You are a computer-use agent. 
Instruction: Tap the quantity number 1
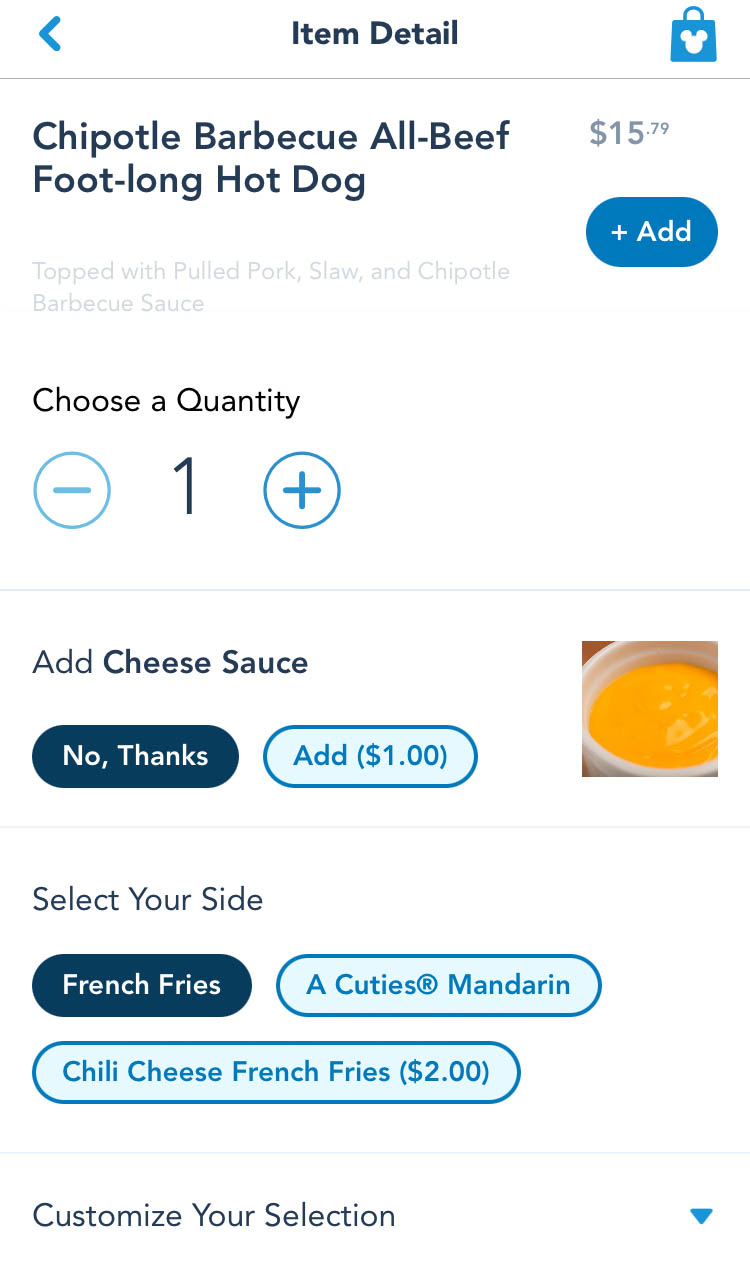point(186,489)
